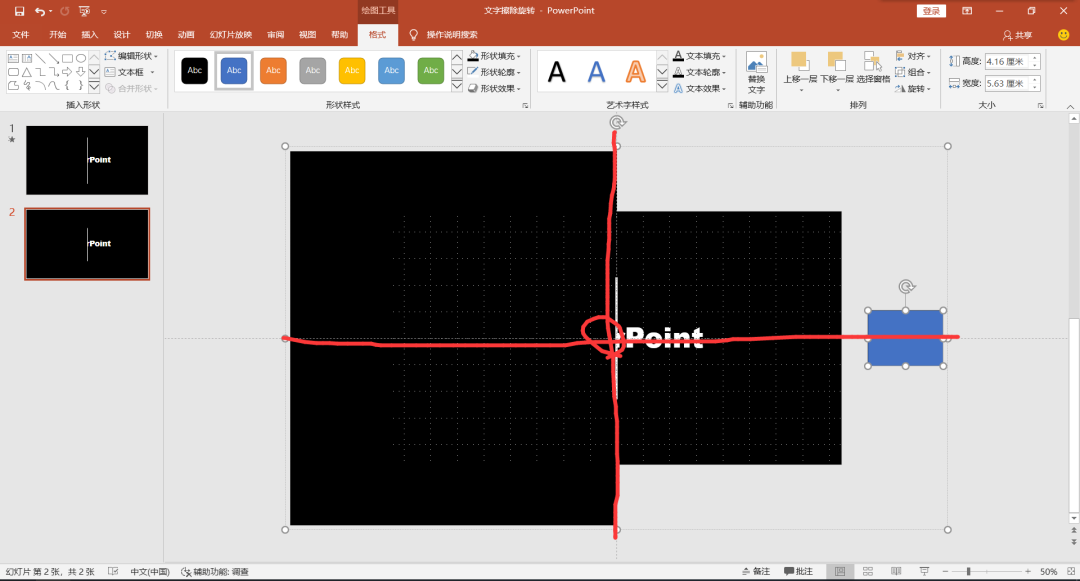Open shape styles dialog launcher
Viewport: 1080px width, 581px height.
(x=526, y=105)
